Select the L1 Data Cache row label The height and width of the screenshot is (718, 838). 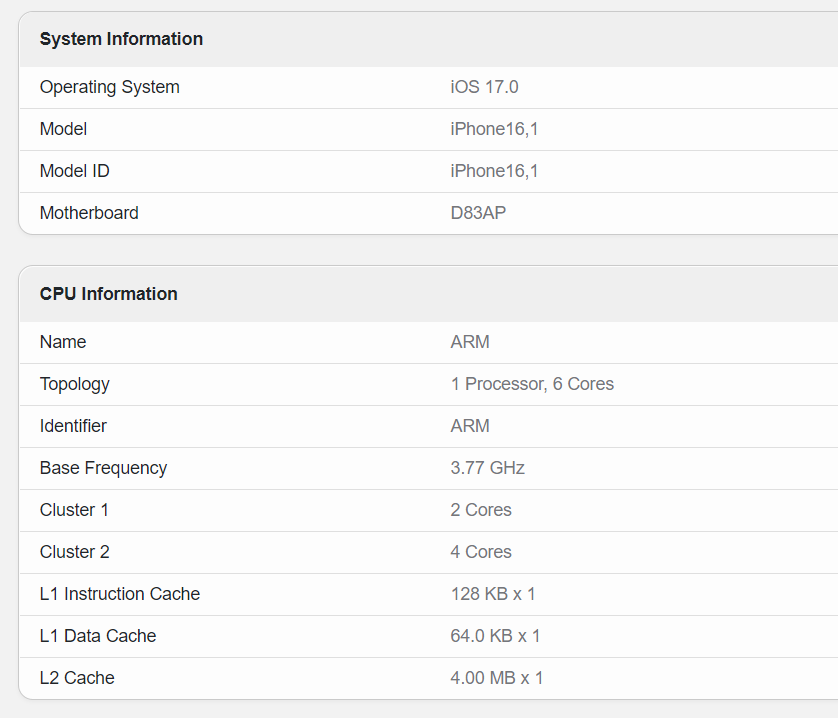click(98, 636)
